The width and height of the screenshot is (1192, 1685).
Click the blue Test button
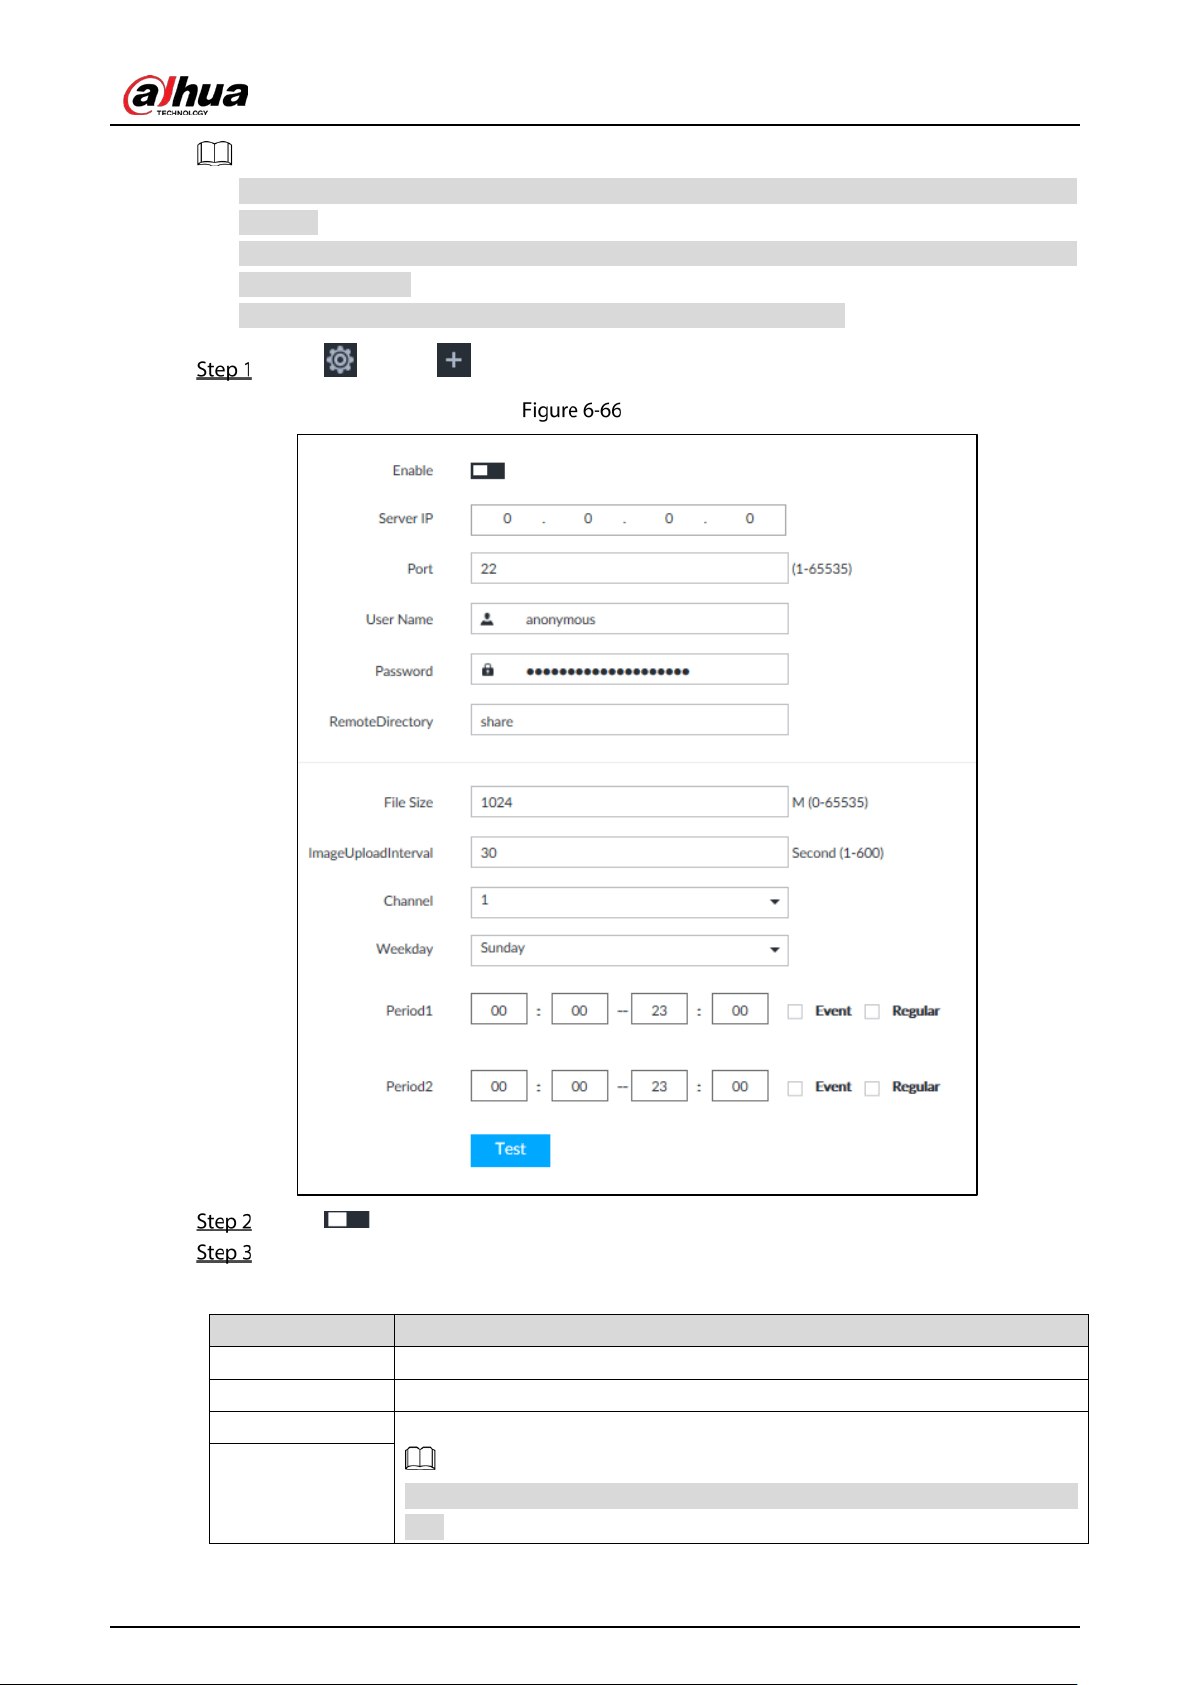point(510,1150)
